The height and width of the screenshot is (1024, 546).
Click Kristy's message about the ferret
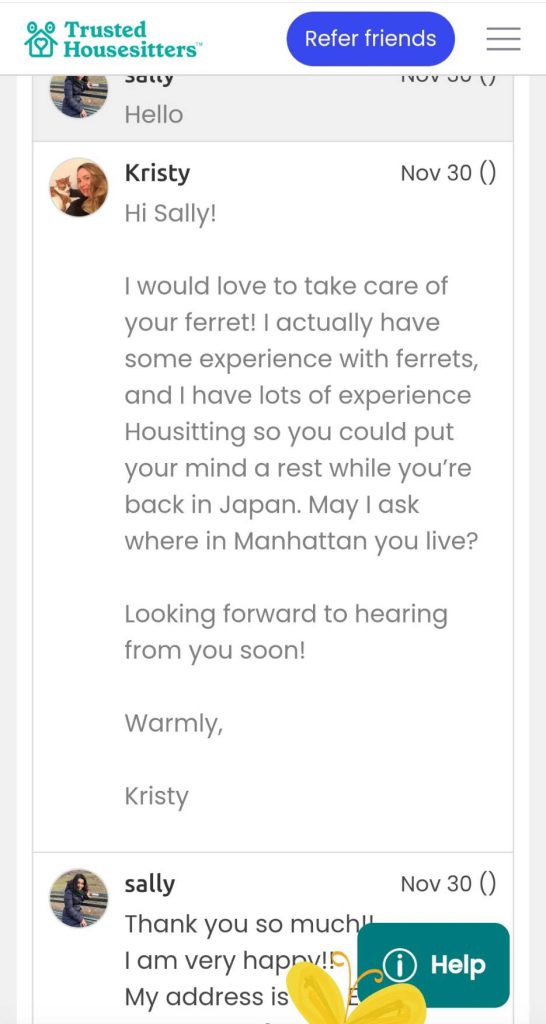(x=301, y=413)
